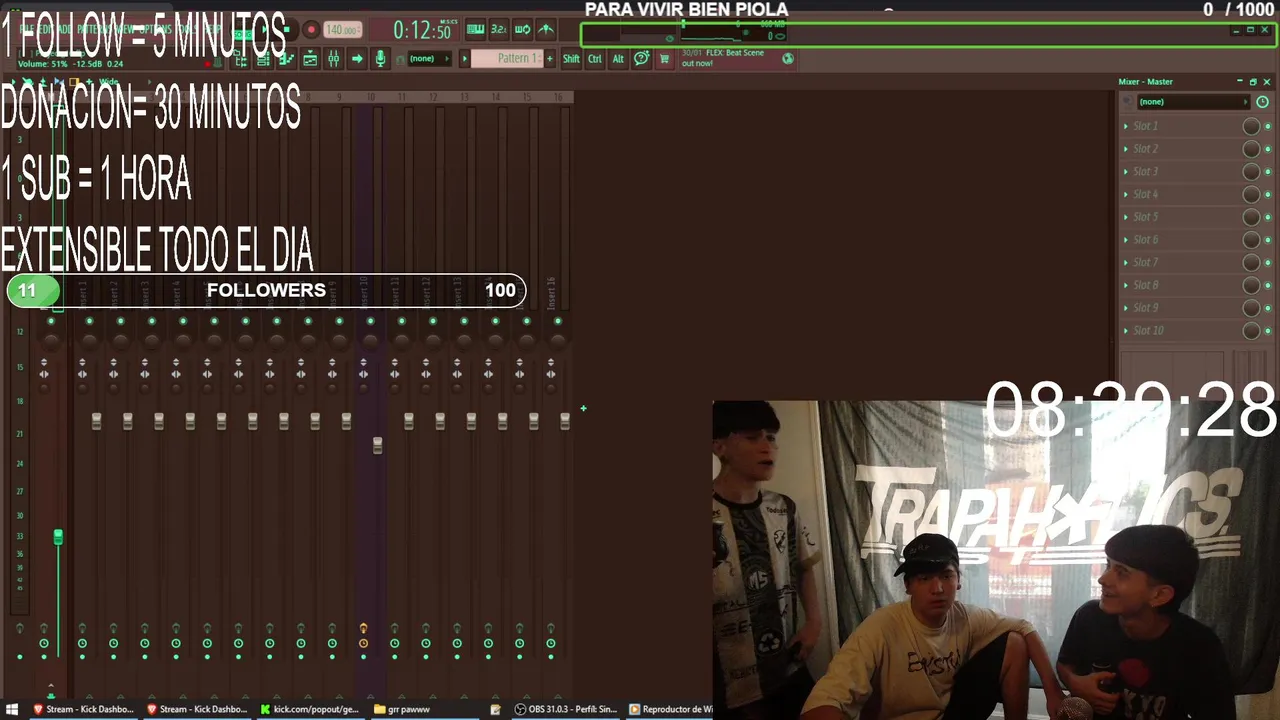
Task: Click the record button in the transport
Action: [x=311, y=30]
